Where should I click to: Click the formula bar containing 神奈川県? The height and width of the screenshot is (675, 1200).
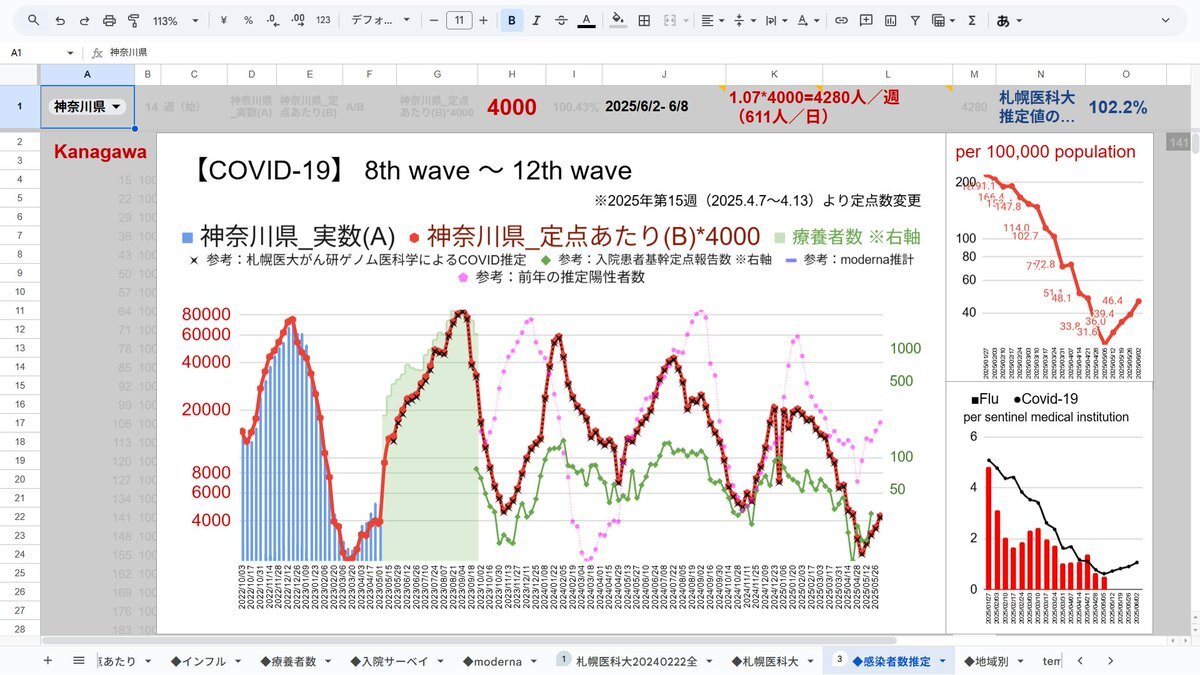(x=640, y=53)
